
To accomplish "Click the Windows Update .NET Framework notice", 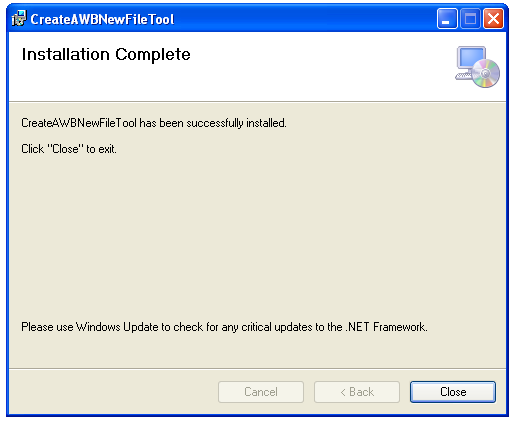I will 224,327.
